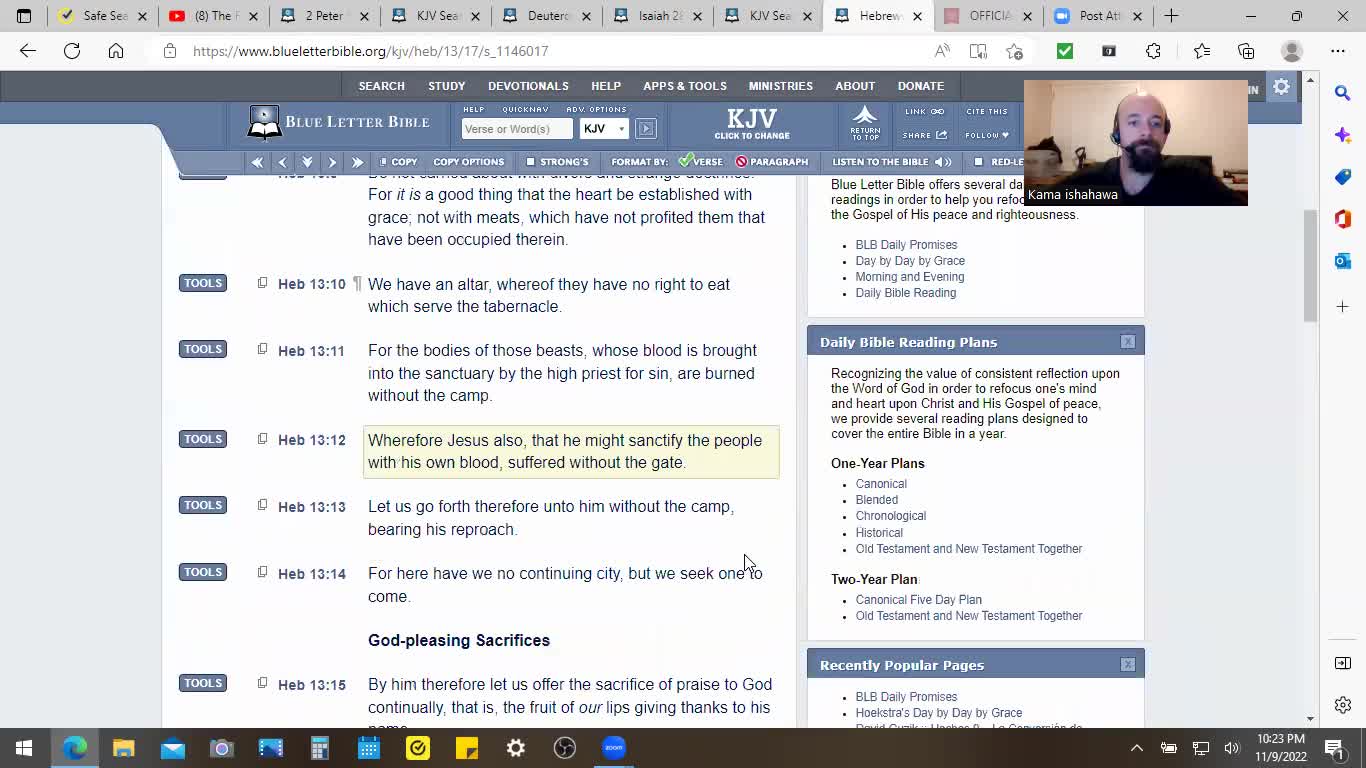Viewport: 1366px width, 768px height.
Task: Click Cite This option
Action: tap(987, 112)
